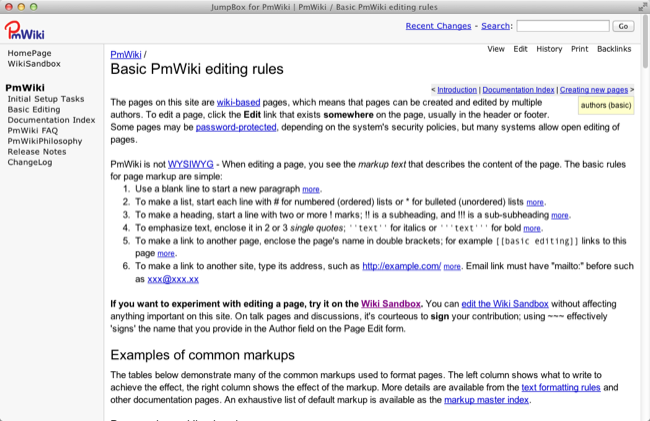Click more link after heading rule
650x421 pixels.
click(560, 215)
